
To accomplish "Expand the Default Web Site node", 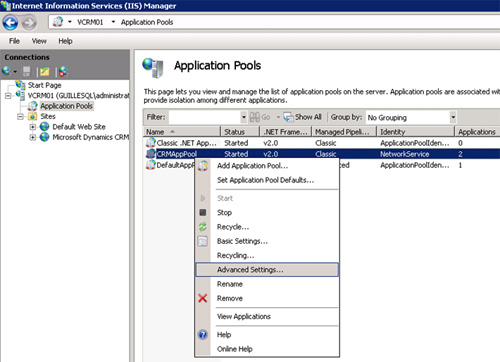I will coord(33,127).
